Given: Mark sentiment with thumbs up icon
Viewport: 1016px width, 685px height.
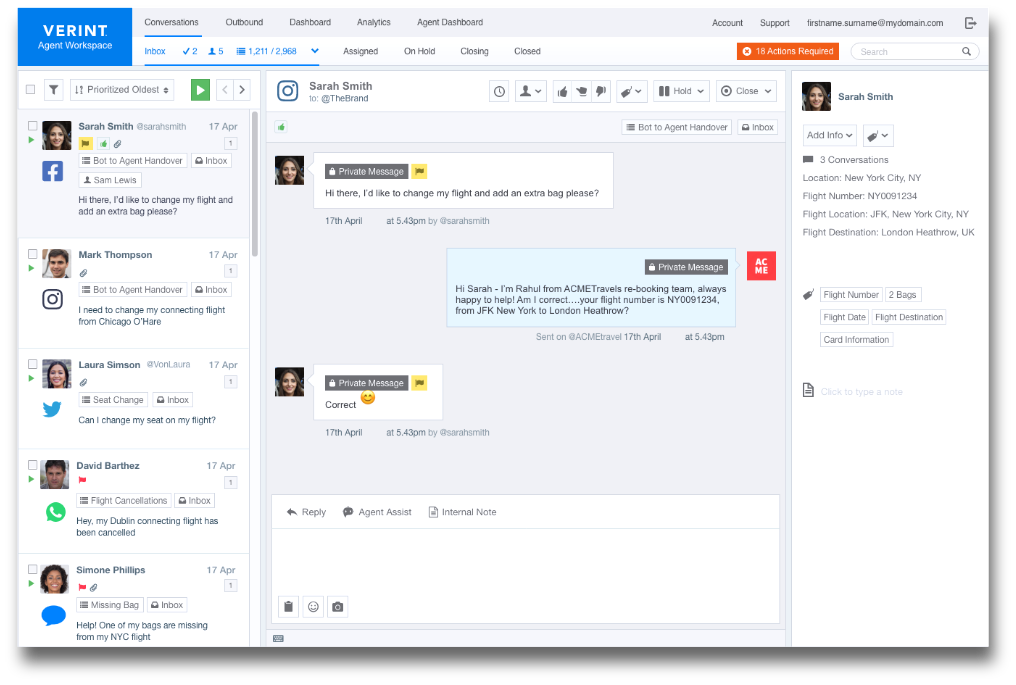Looking at the screenshot, I should [x=563, y=91].
